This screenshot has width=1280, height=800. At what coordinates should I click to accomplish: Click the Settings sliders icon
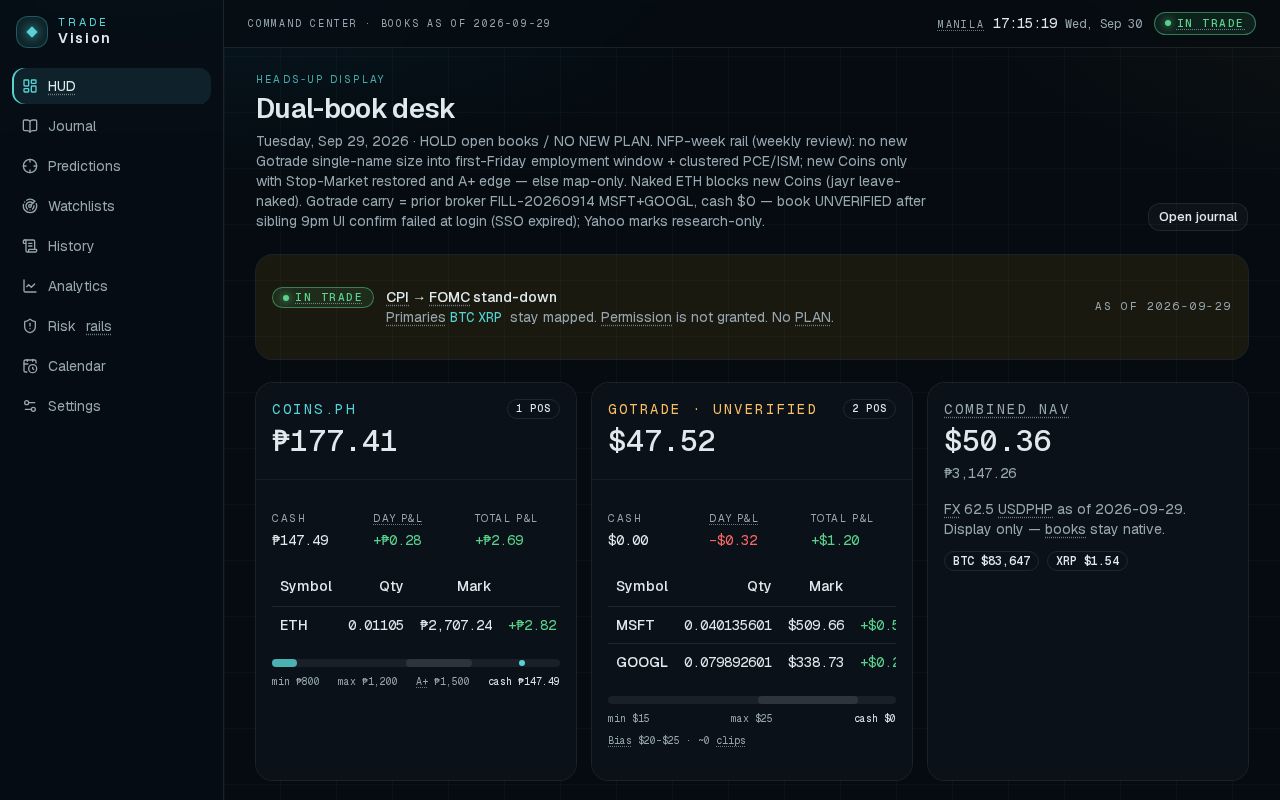click(x=30, y=406)
